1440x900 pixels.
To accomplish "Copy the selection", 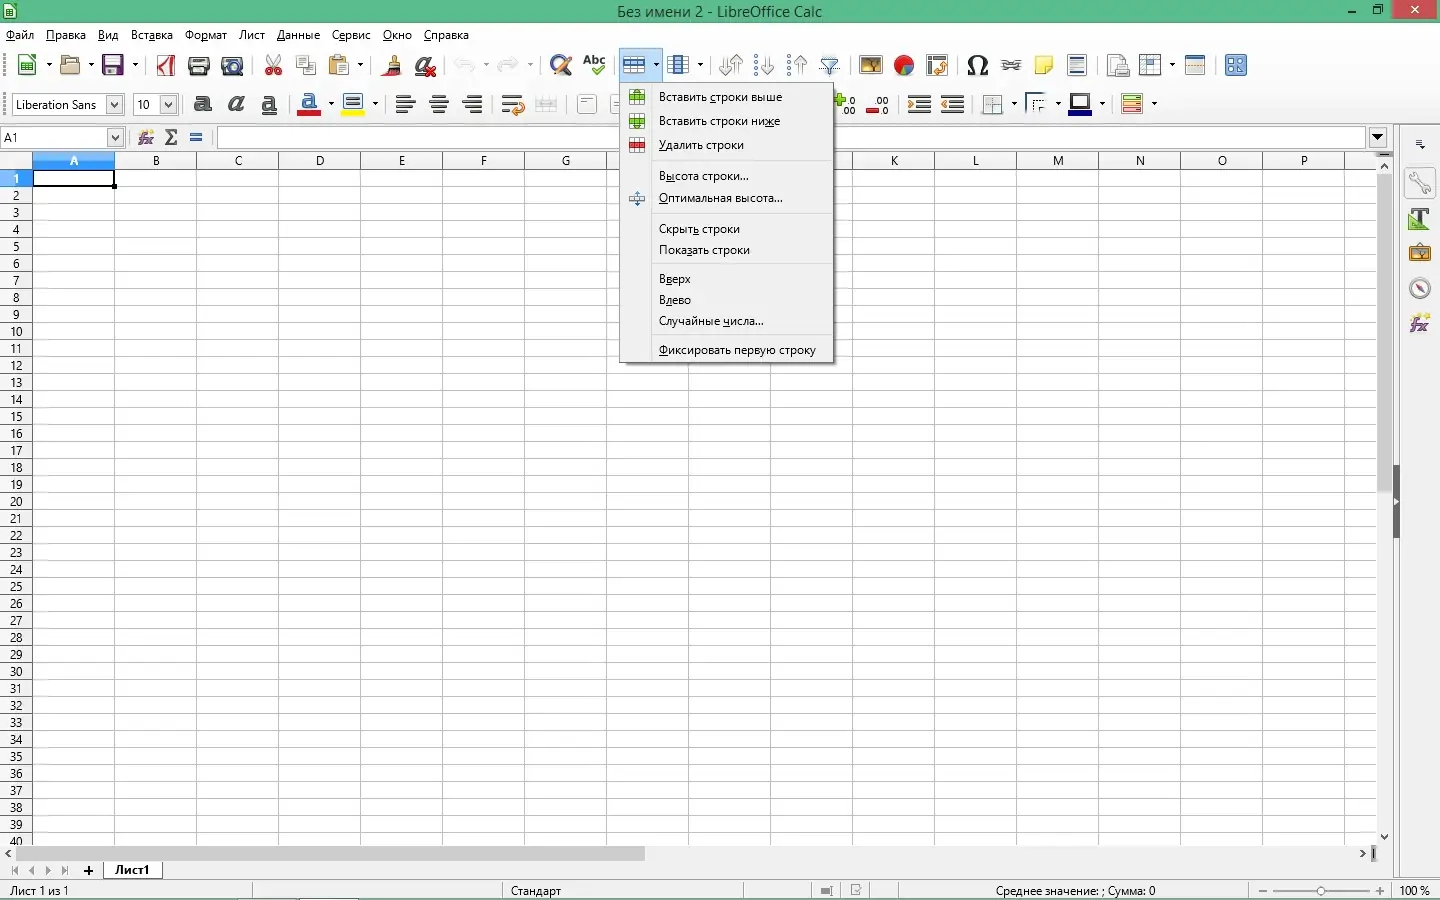I will click(x=306, y=66).
